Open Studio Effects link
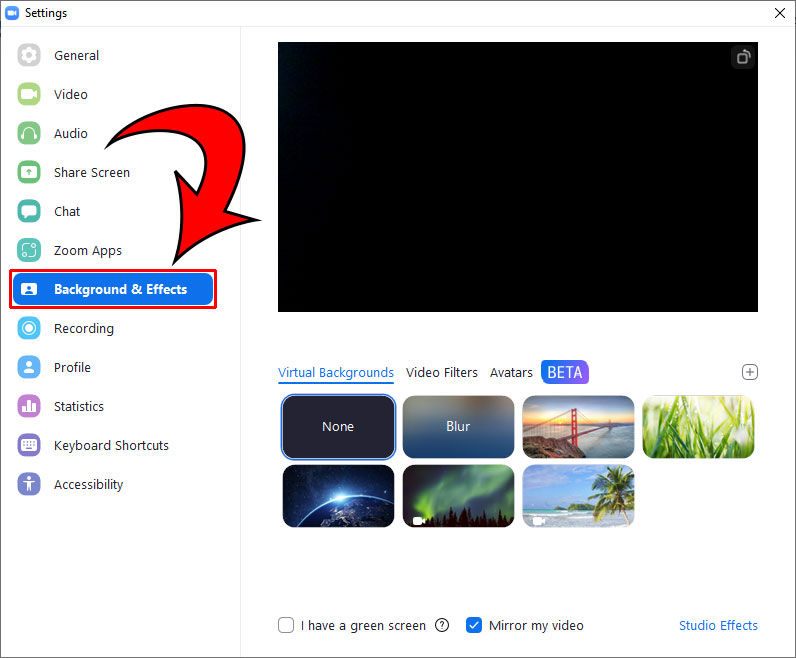 tap(718, 625)
